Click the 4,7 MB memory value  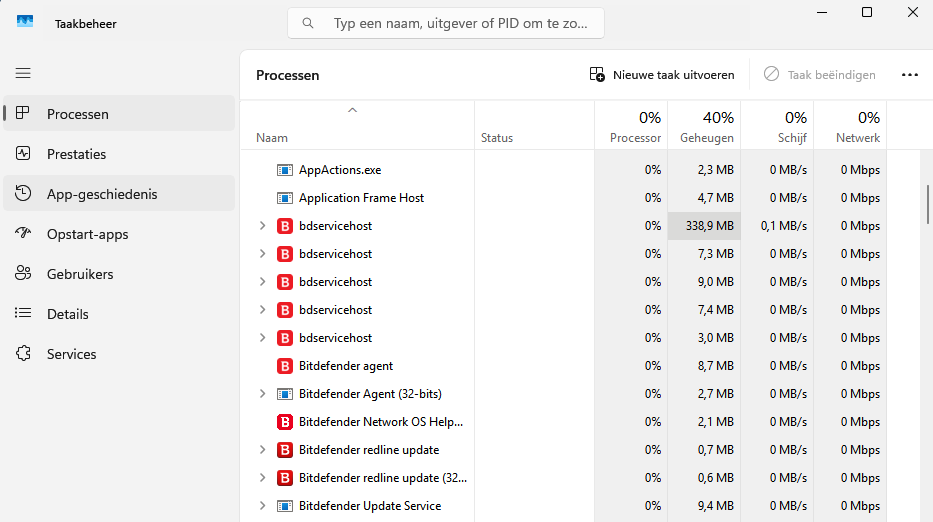(716, 198)
